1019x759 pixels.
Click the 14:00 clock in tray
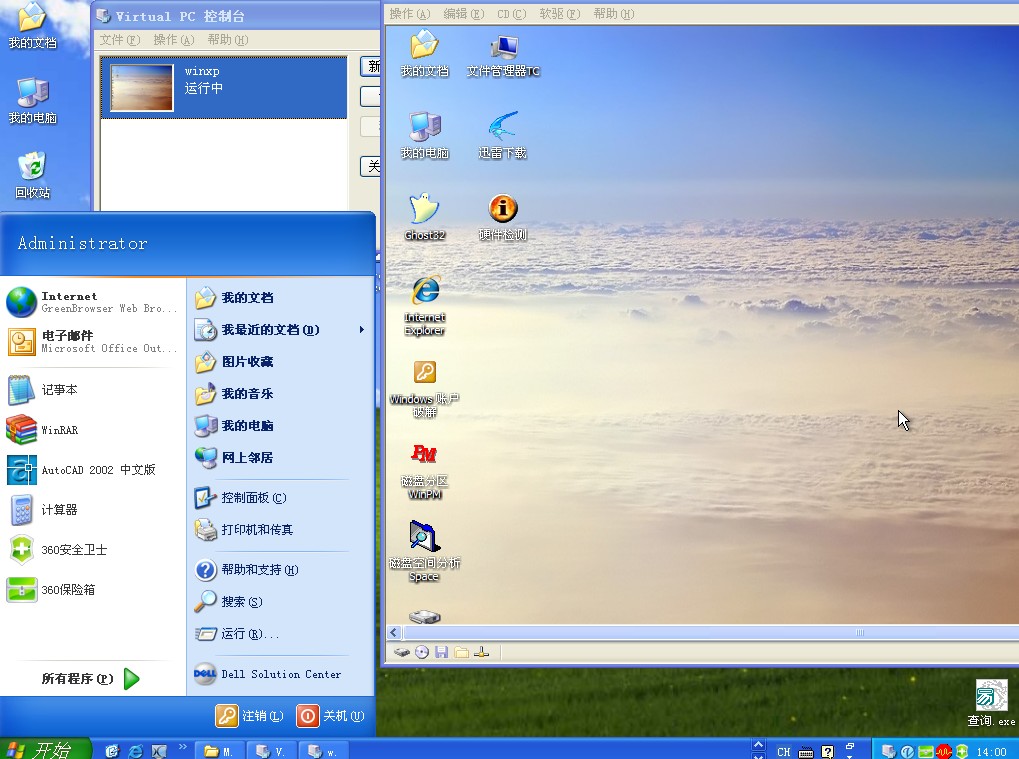tap(991, 752)
